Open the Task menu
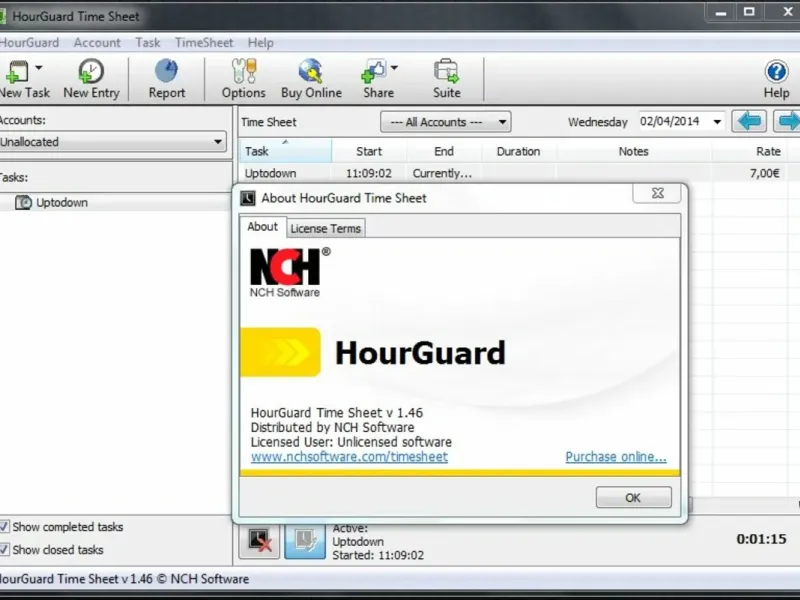 click(148, 43)
